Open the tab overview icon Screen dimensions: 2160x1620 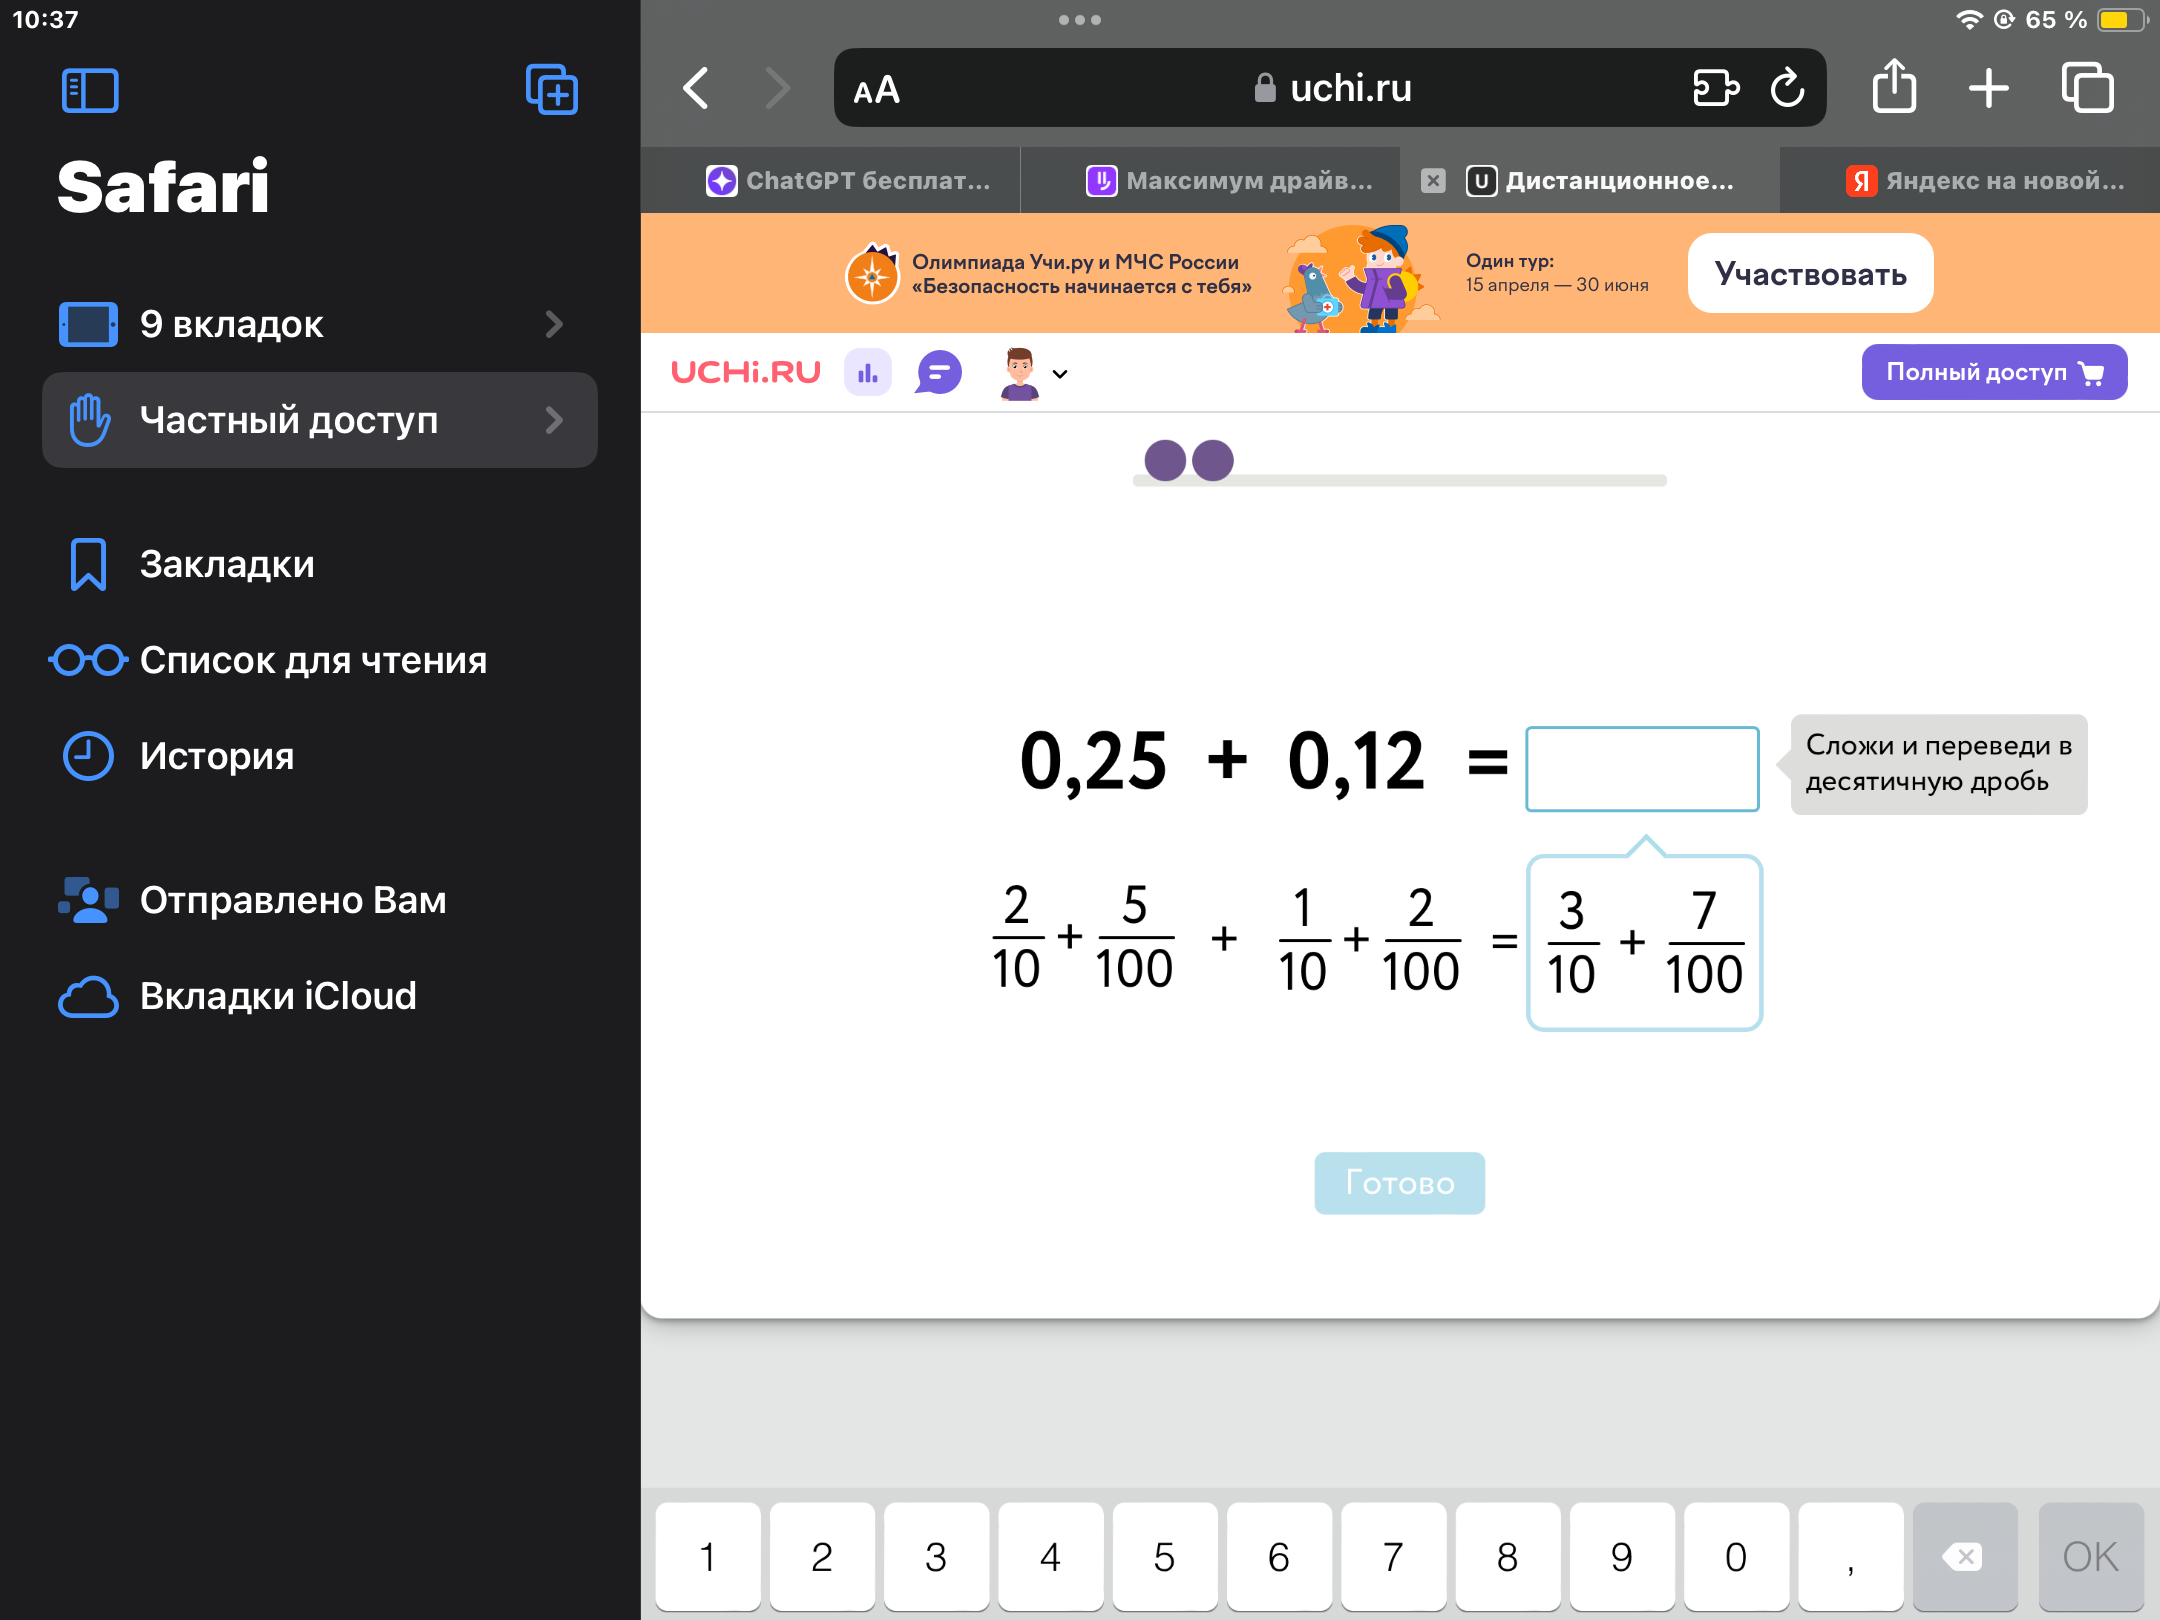(x=2088, y=88)
